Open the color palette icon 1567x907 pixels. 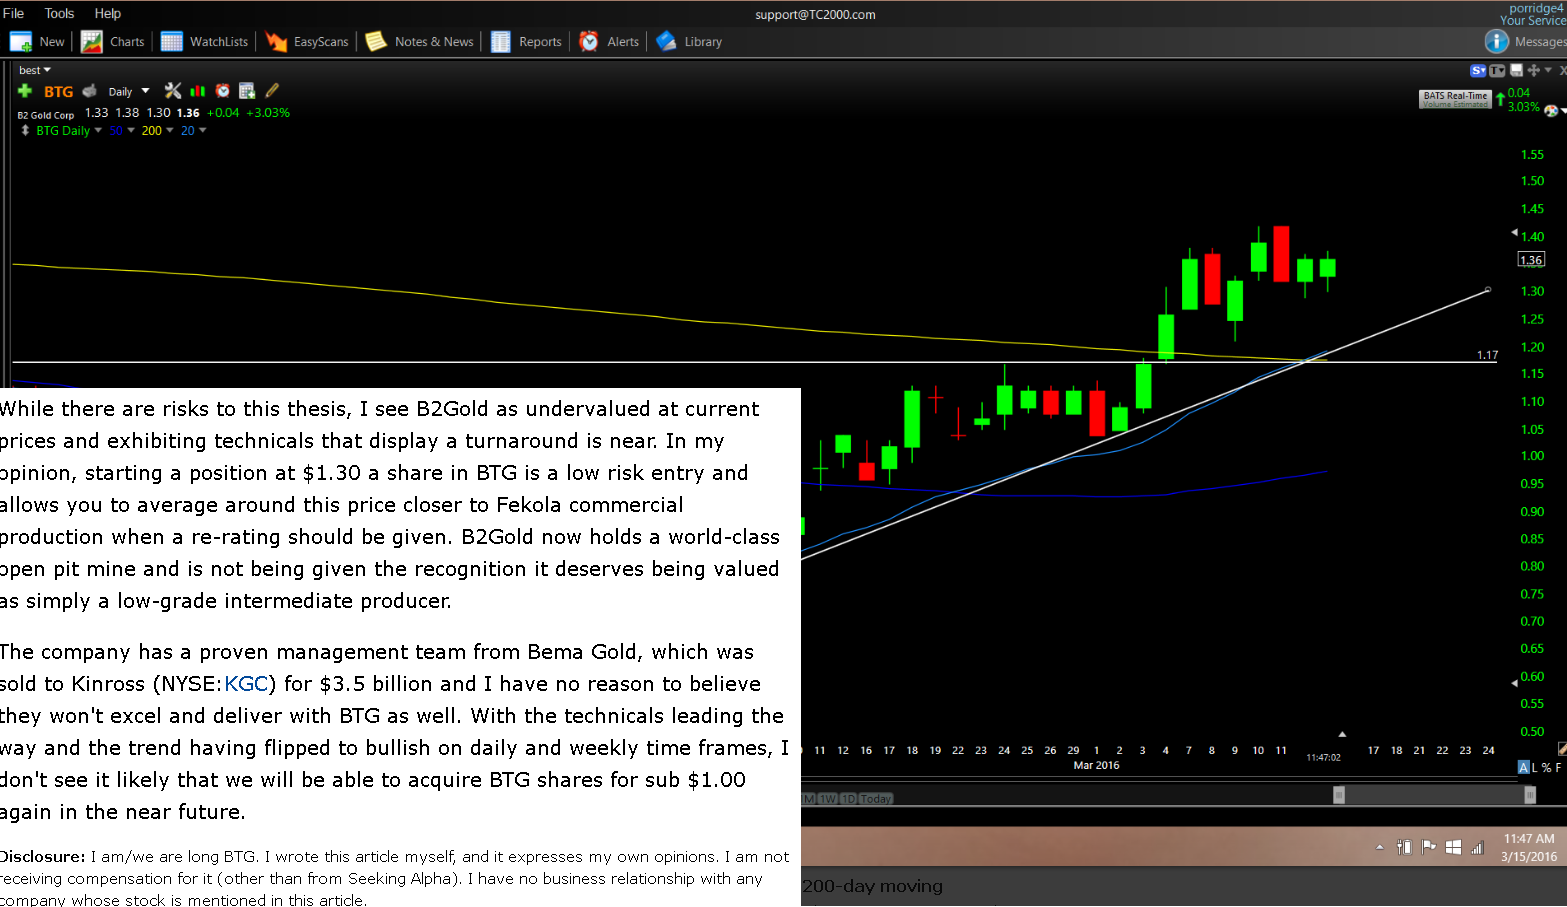click(1551, 111)
